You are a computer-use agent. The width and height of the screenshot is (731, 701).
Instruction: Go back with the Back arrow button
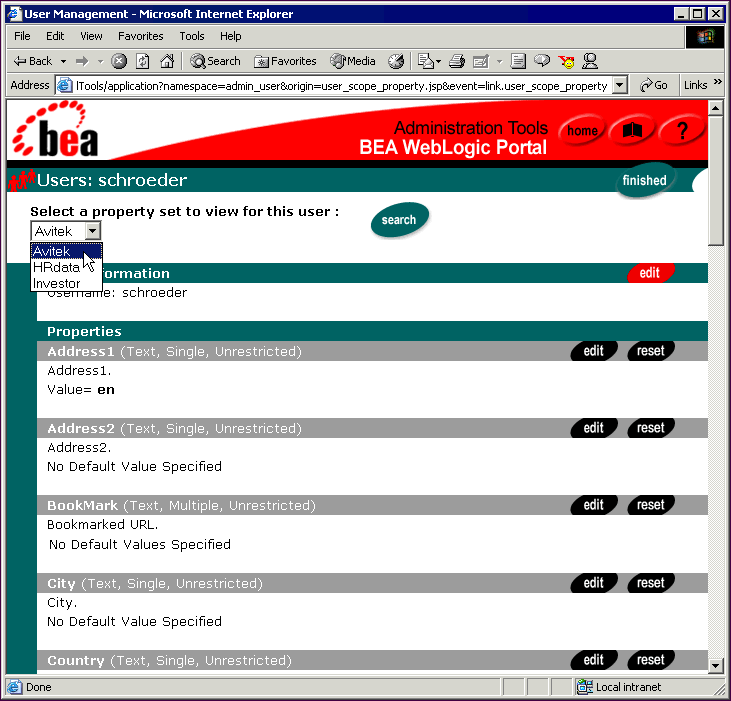(33, 61)
